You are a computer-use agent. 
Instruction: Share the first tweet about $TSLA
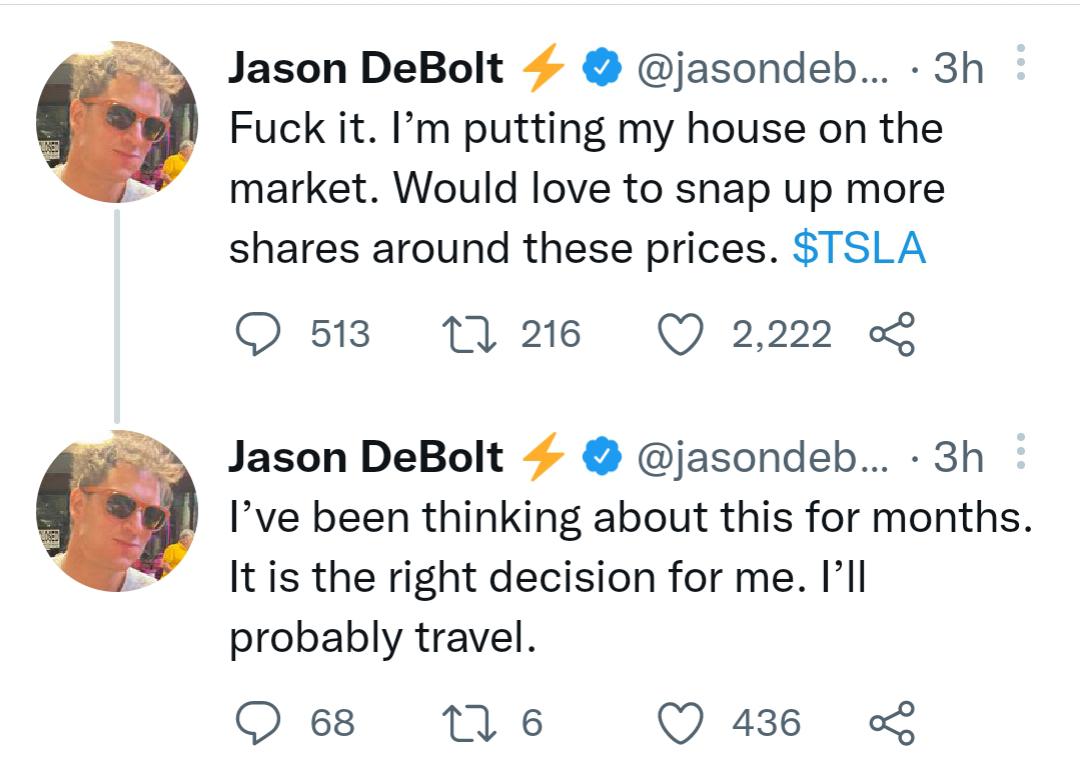[892, 335]
